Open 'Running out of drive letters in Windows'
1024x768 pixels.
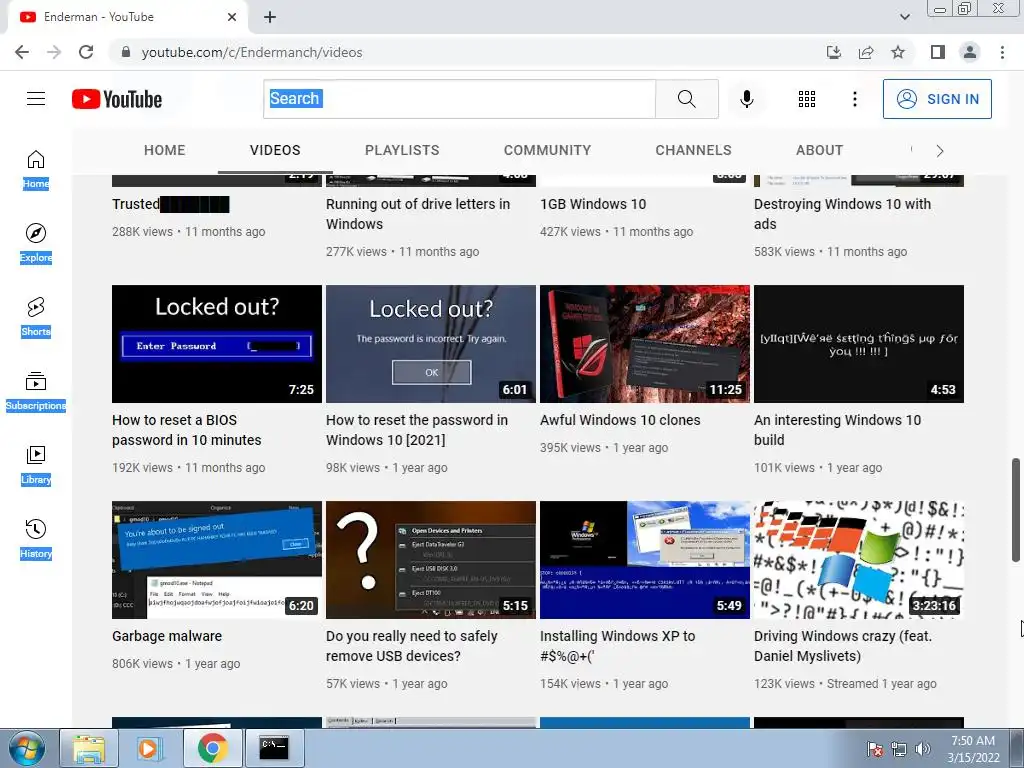pos(418,214)
